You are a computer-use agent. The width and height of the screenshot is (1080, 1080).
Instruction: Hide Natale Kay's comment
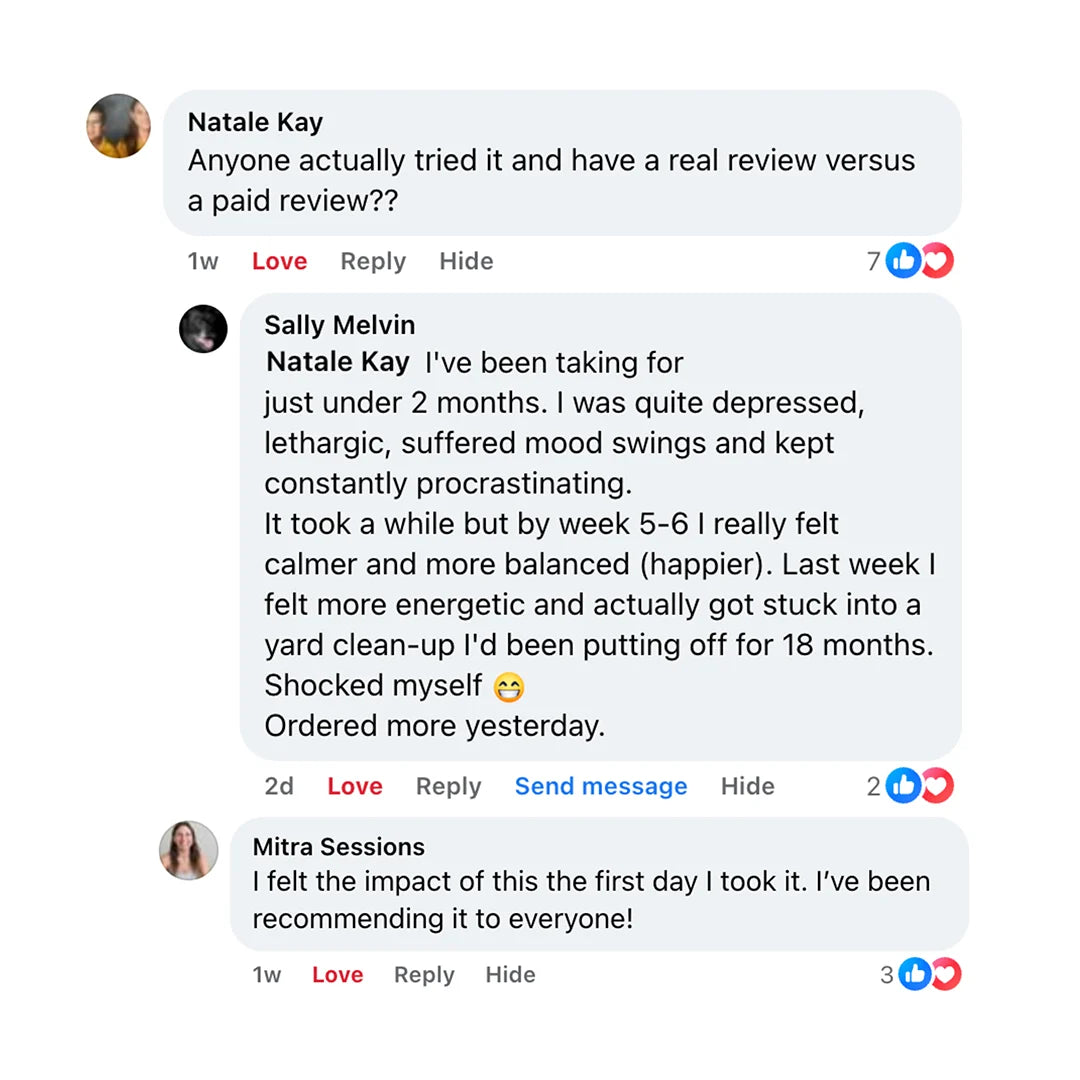coord(466,261)
